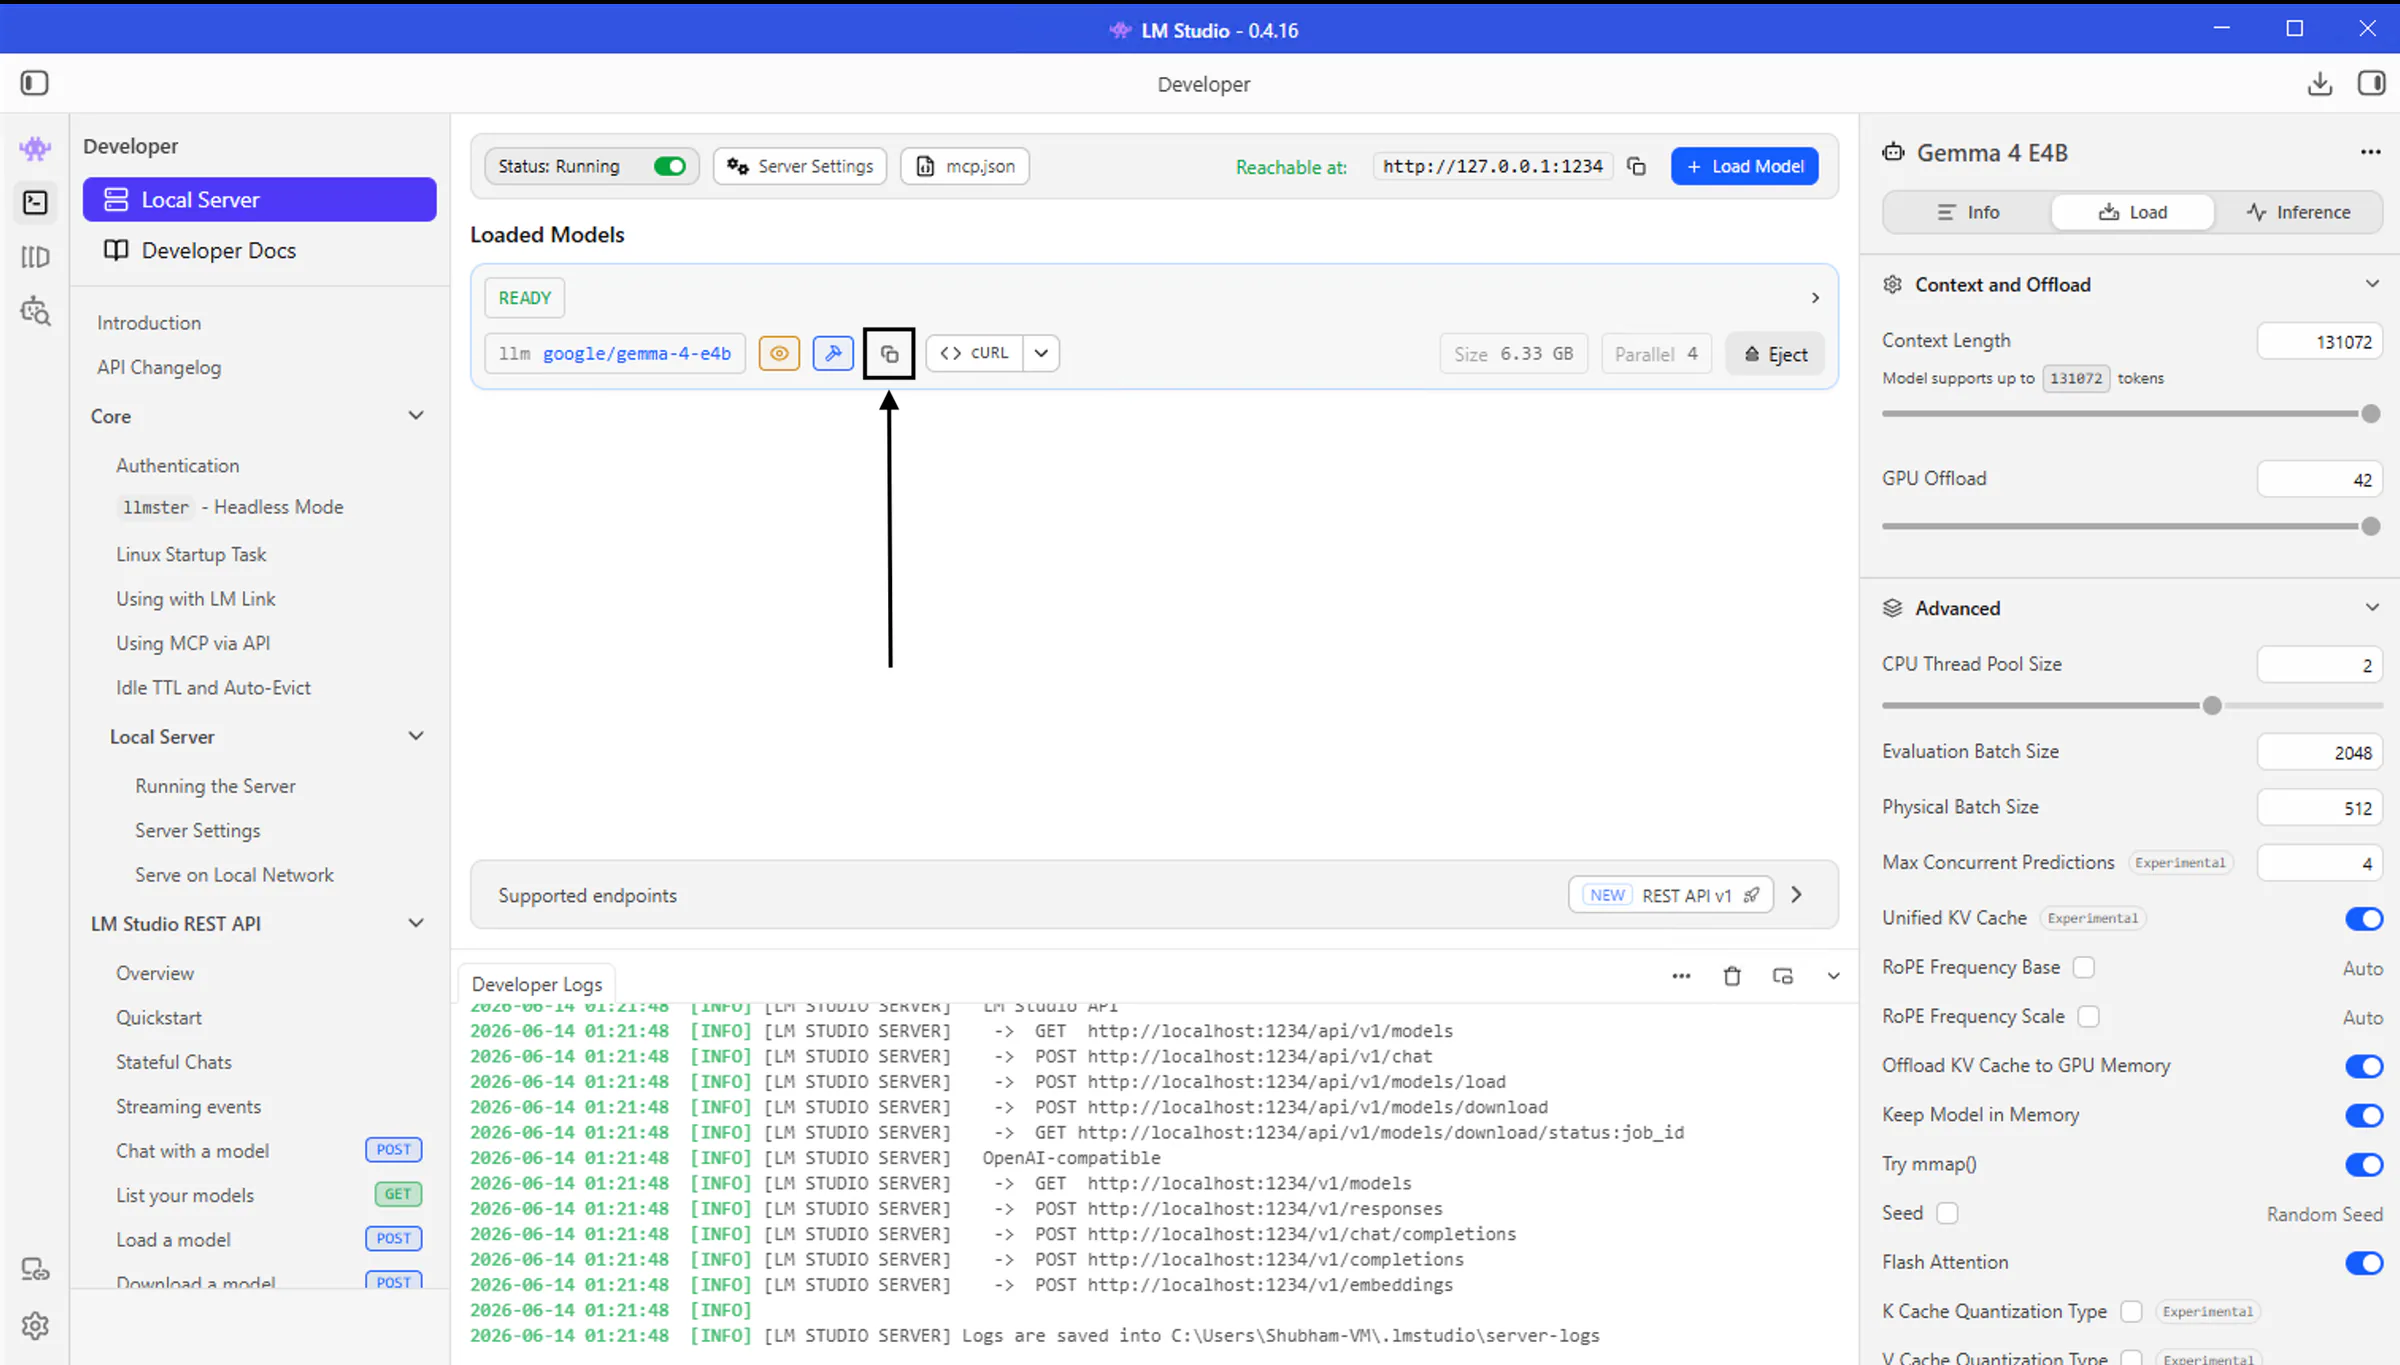Adjust the CPU Thread Pool Size slider
This screenshot has width=2400, height=1365.
(x=2212, y=706)
